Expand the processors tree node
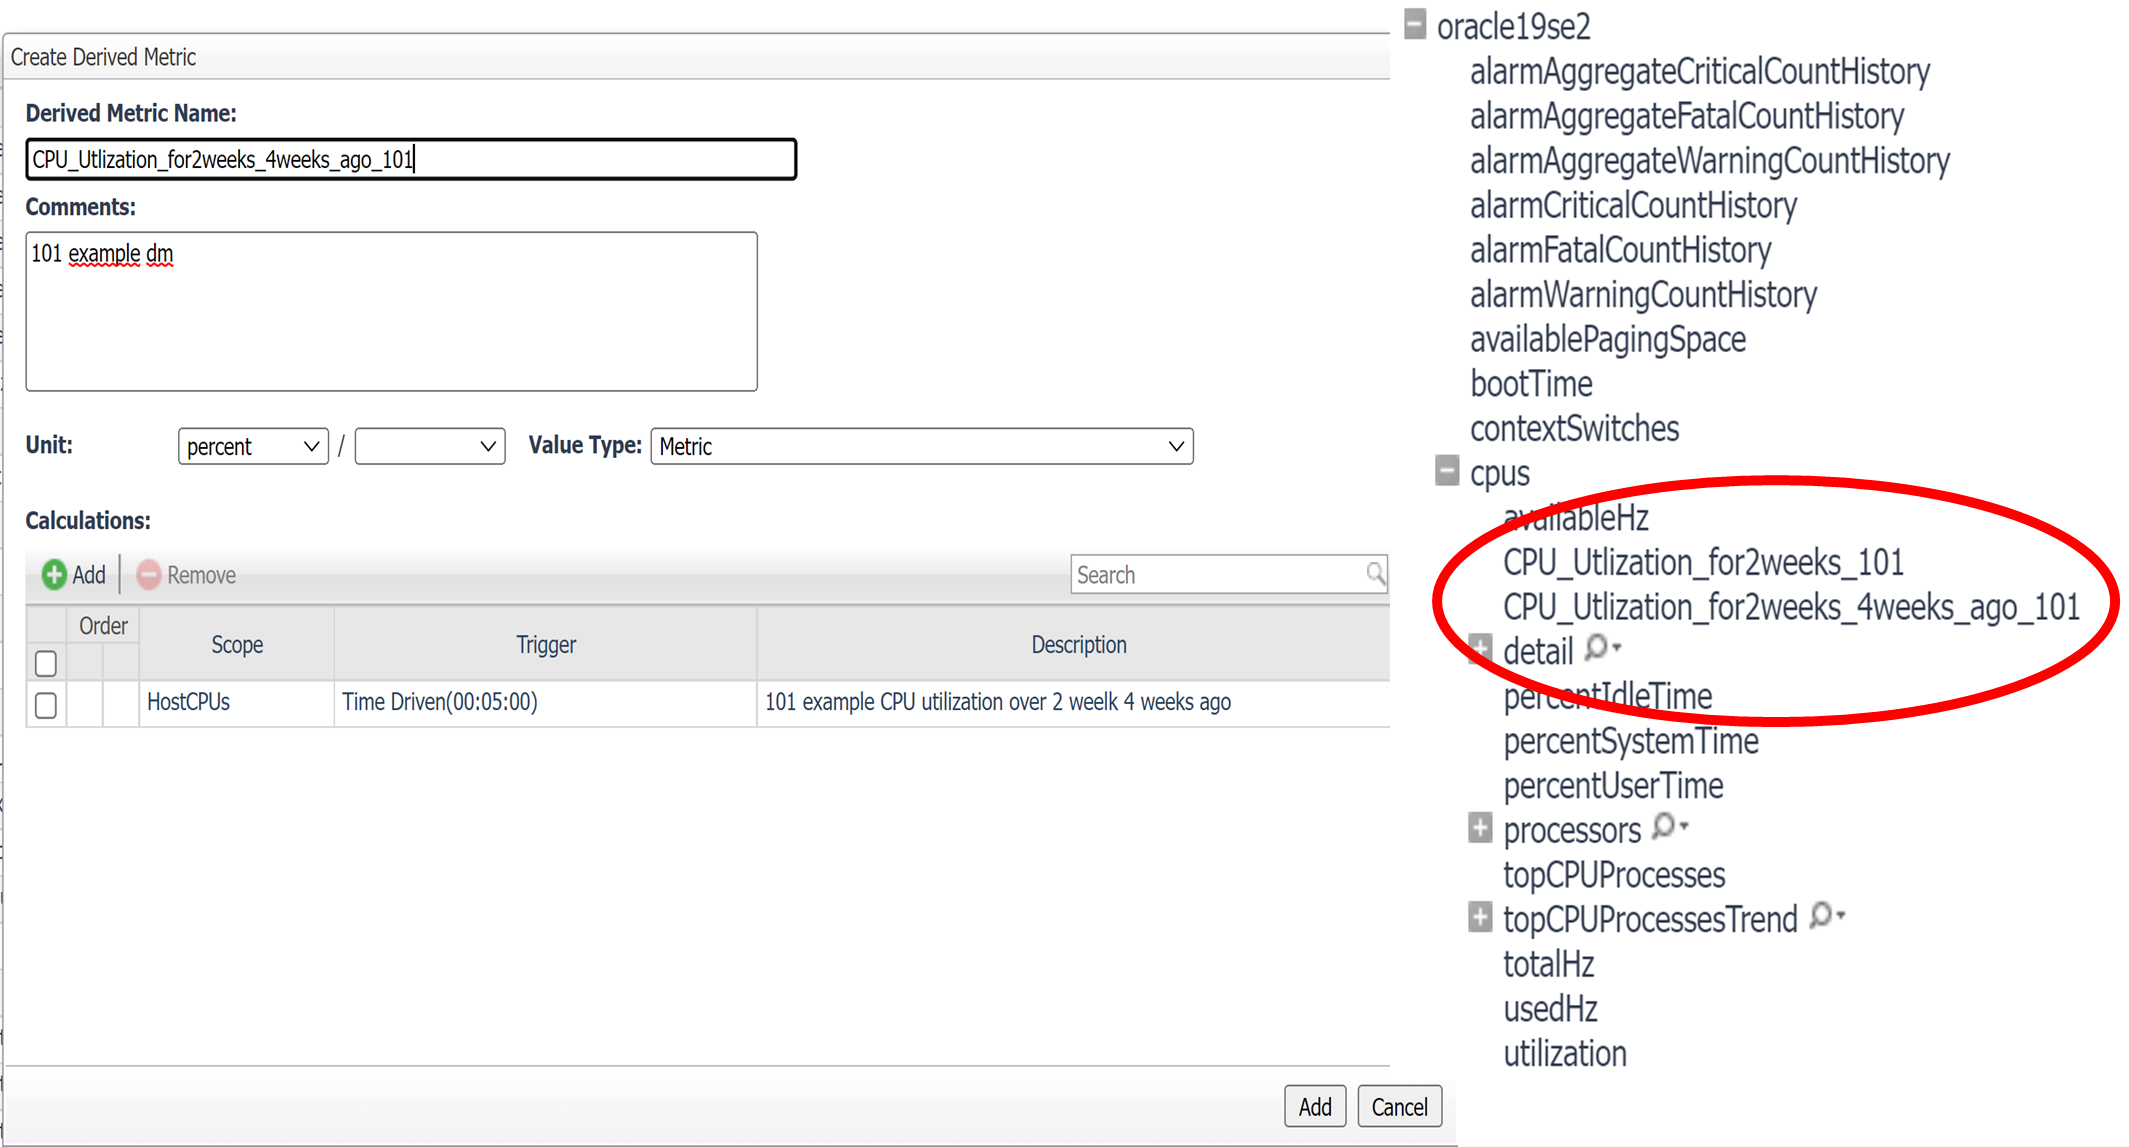 (1480, 828)
